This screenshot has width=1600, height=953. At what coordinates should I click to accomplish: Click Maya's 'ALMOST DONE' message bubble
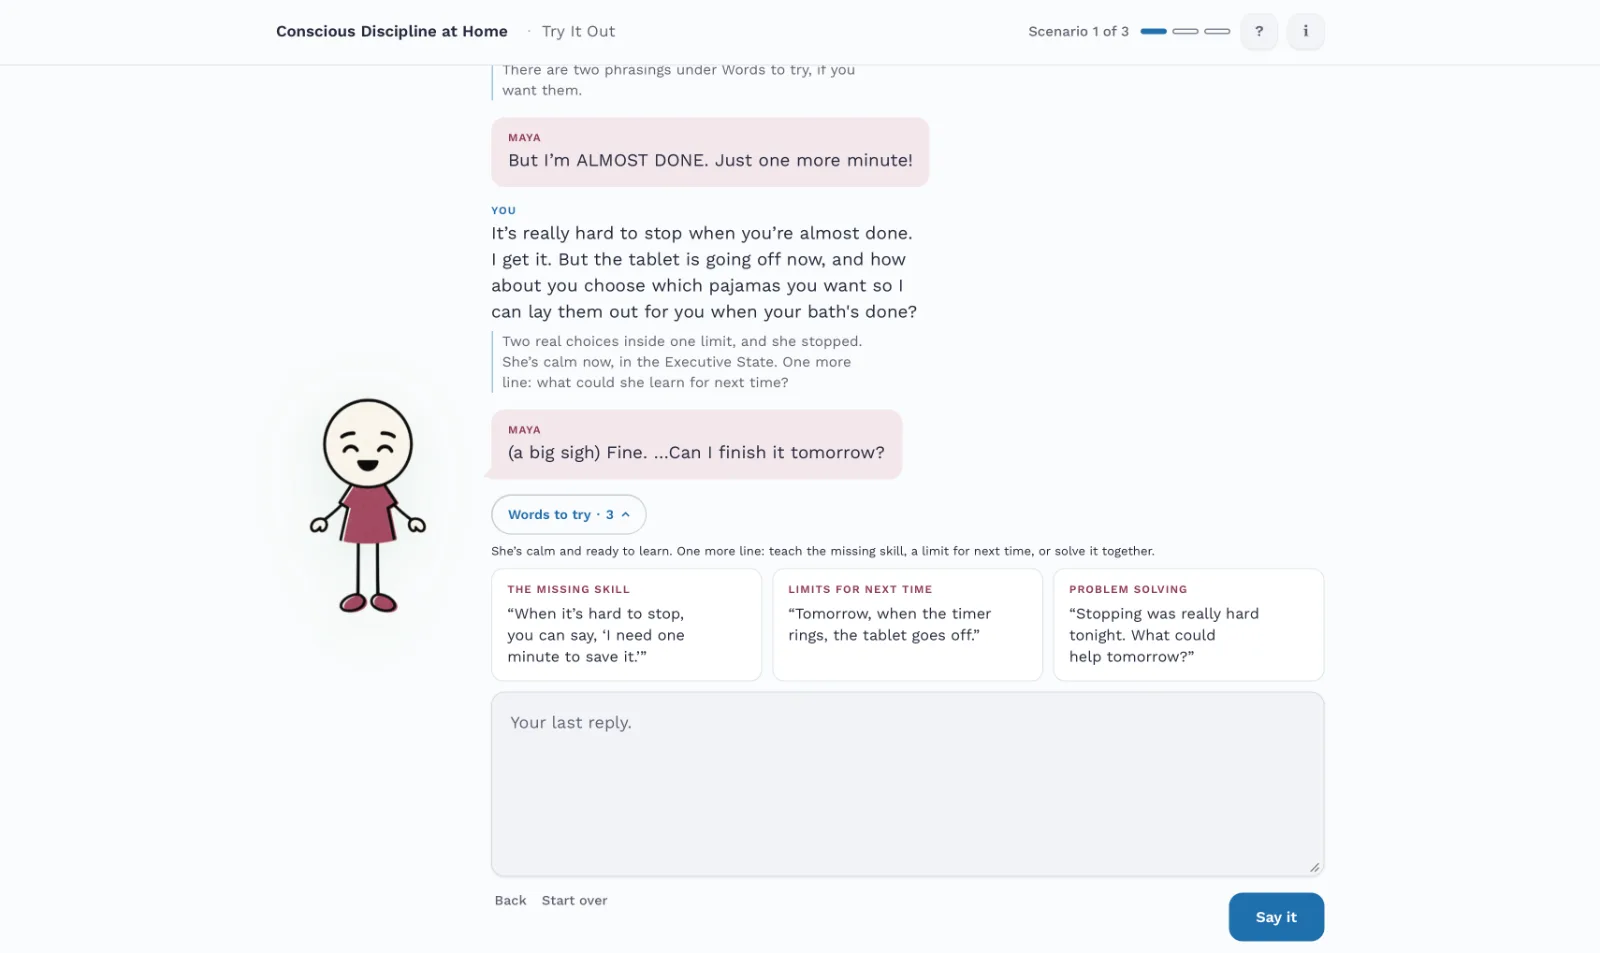pos(710,152)
